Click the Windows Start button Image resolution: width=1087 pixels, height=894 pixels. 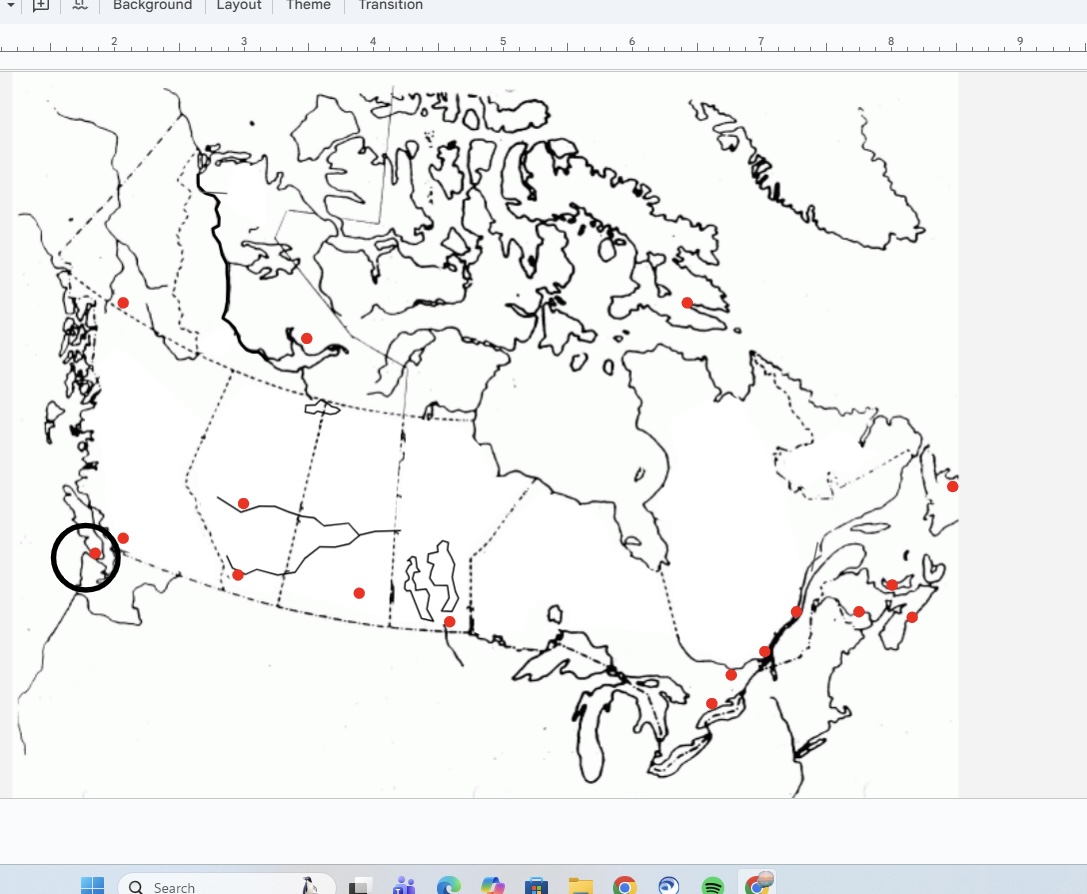pyautogui.click(x=93, y=885)
